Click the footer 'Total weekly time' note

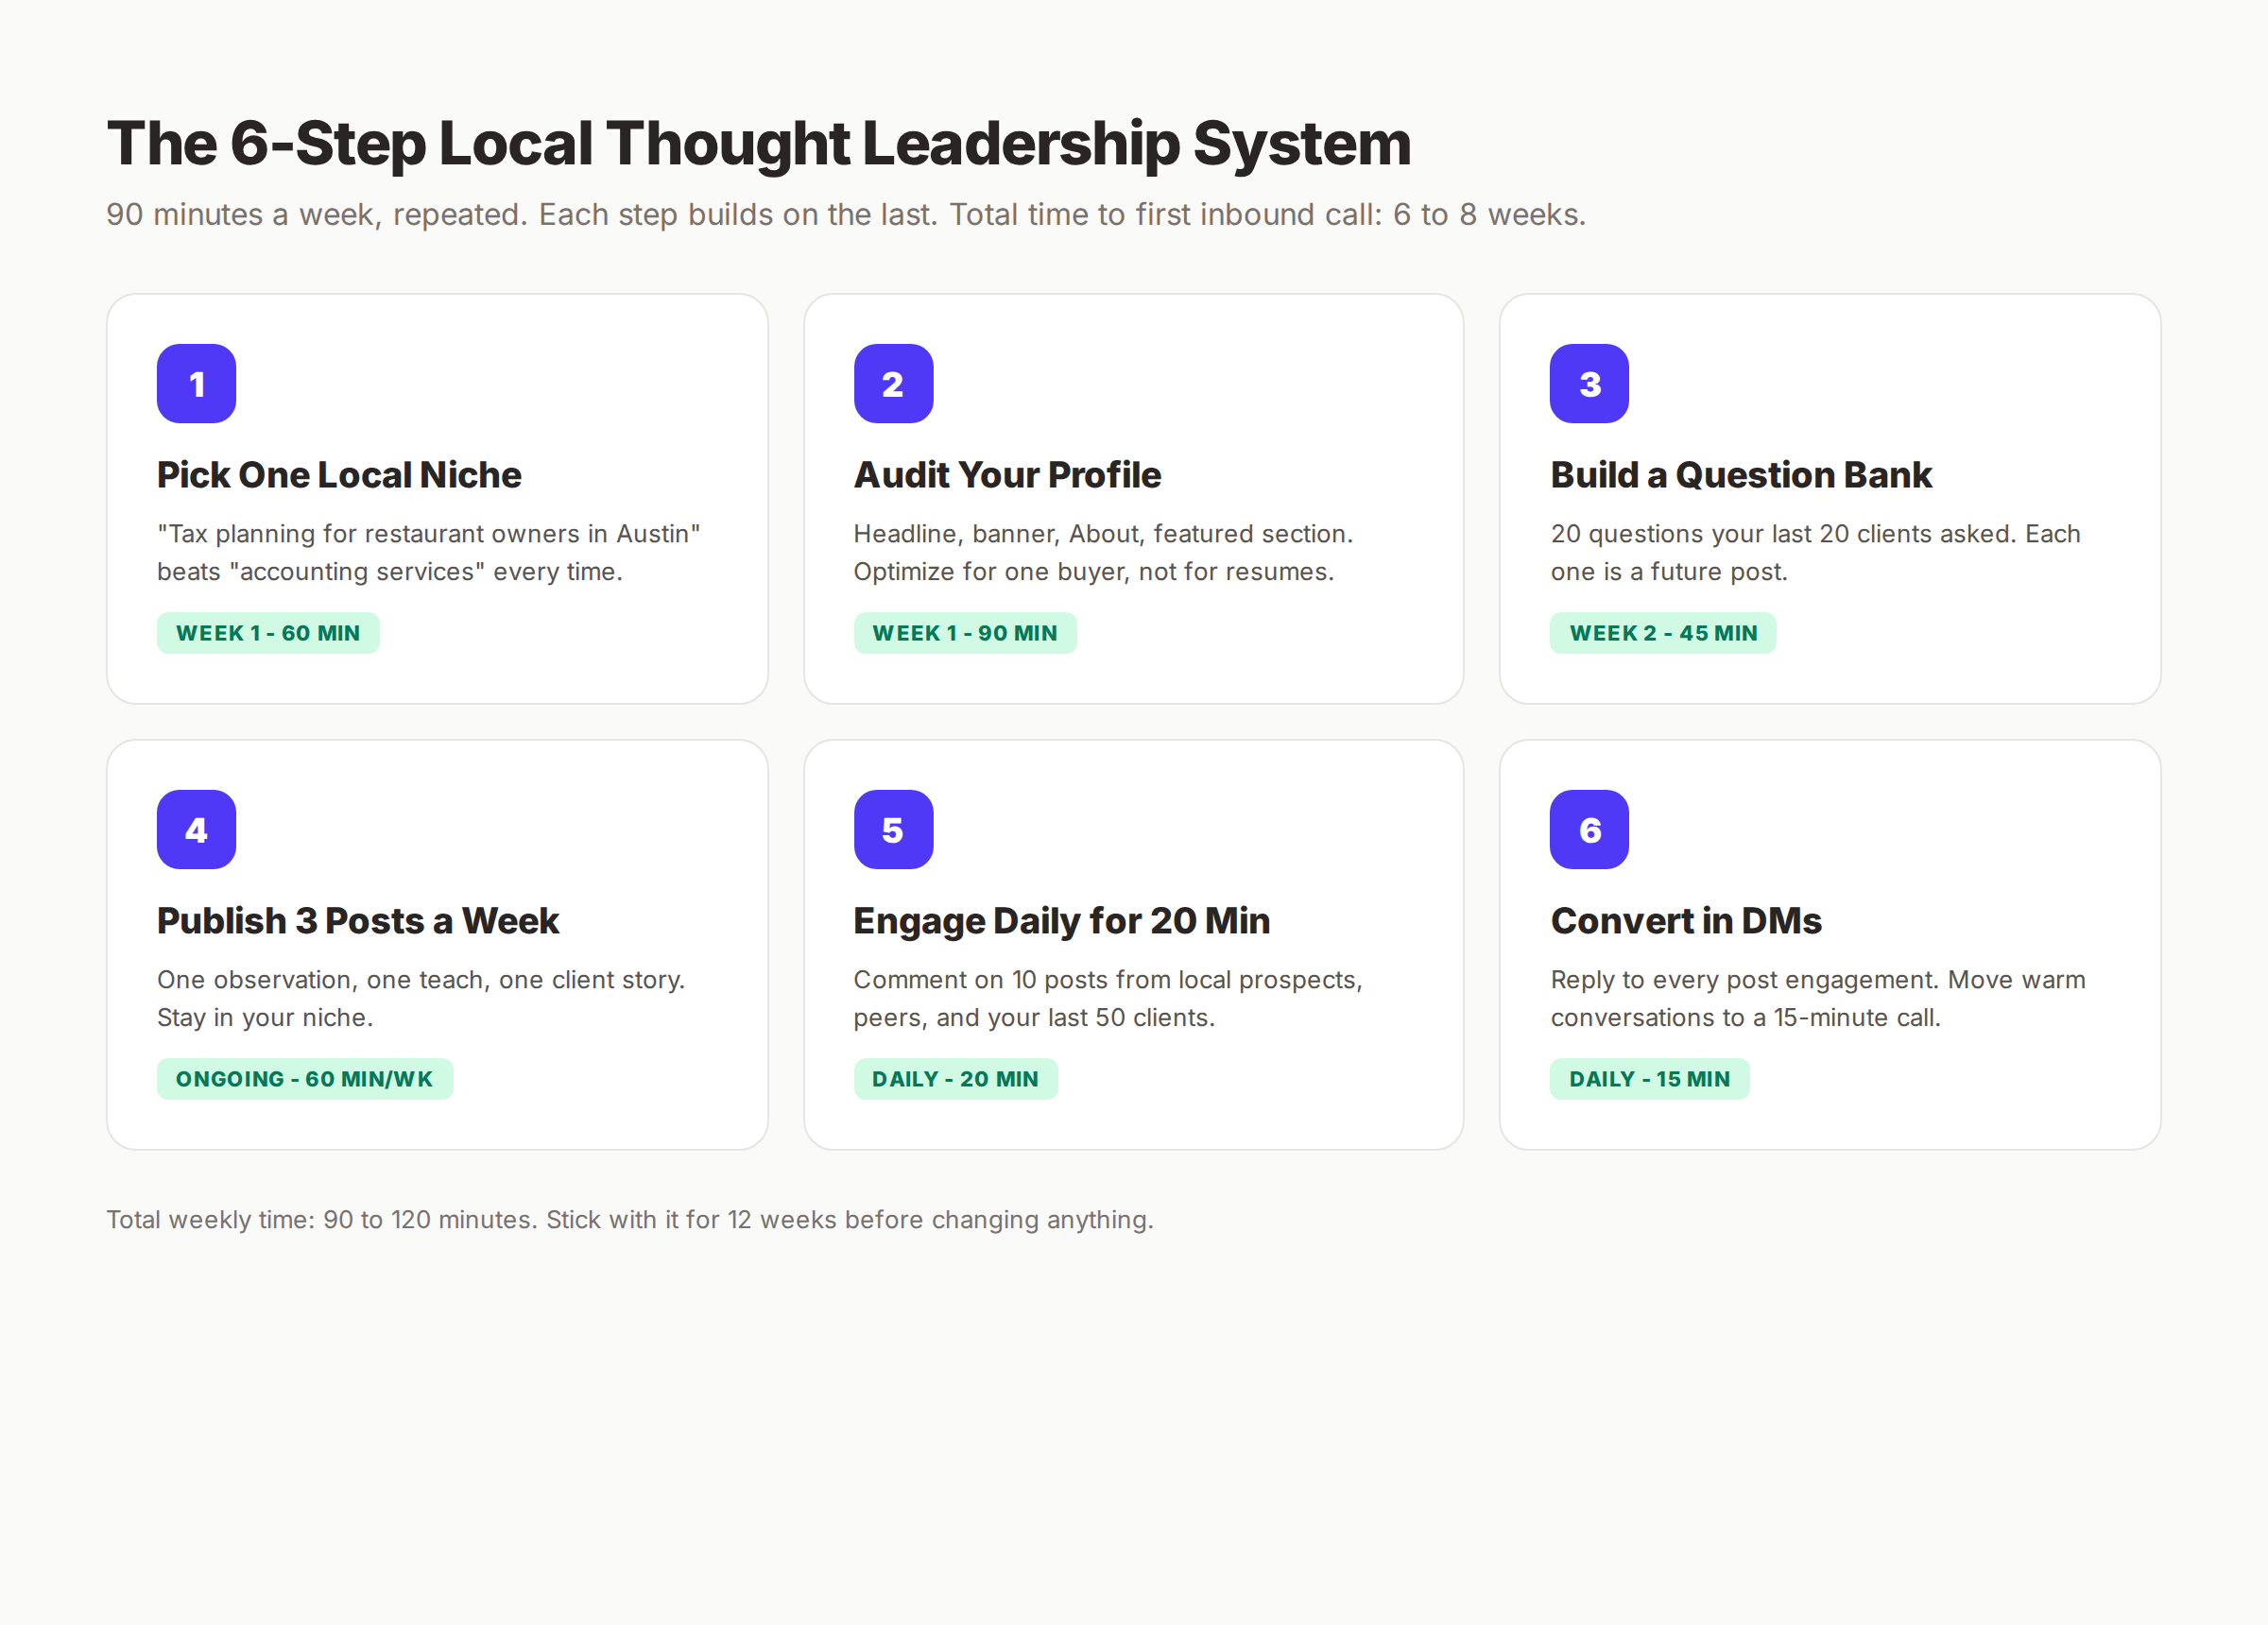click(x=630, y=1220)
